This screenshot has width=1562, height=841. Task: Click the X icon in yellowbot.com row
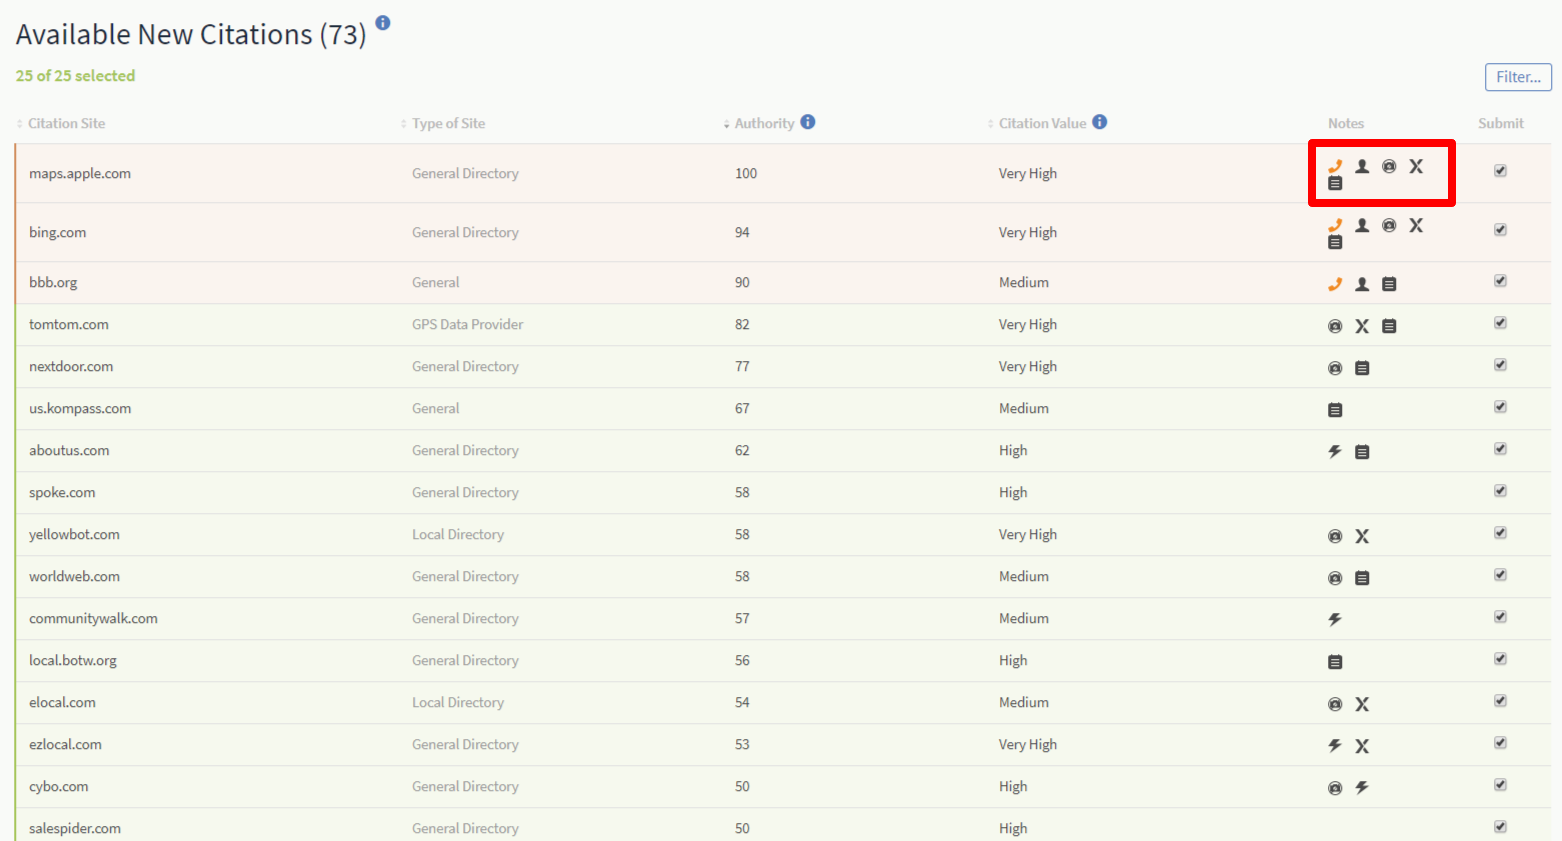click(1362, 536)
